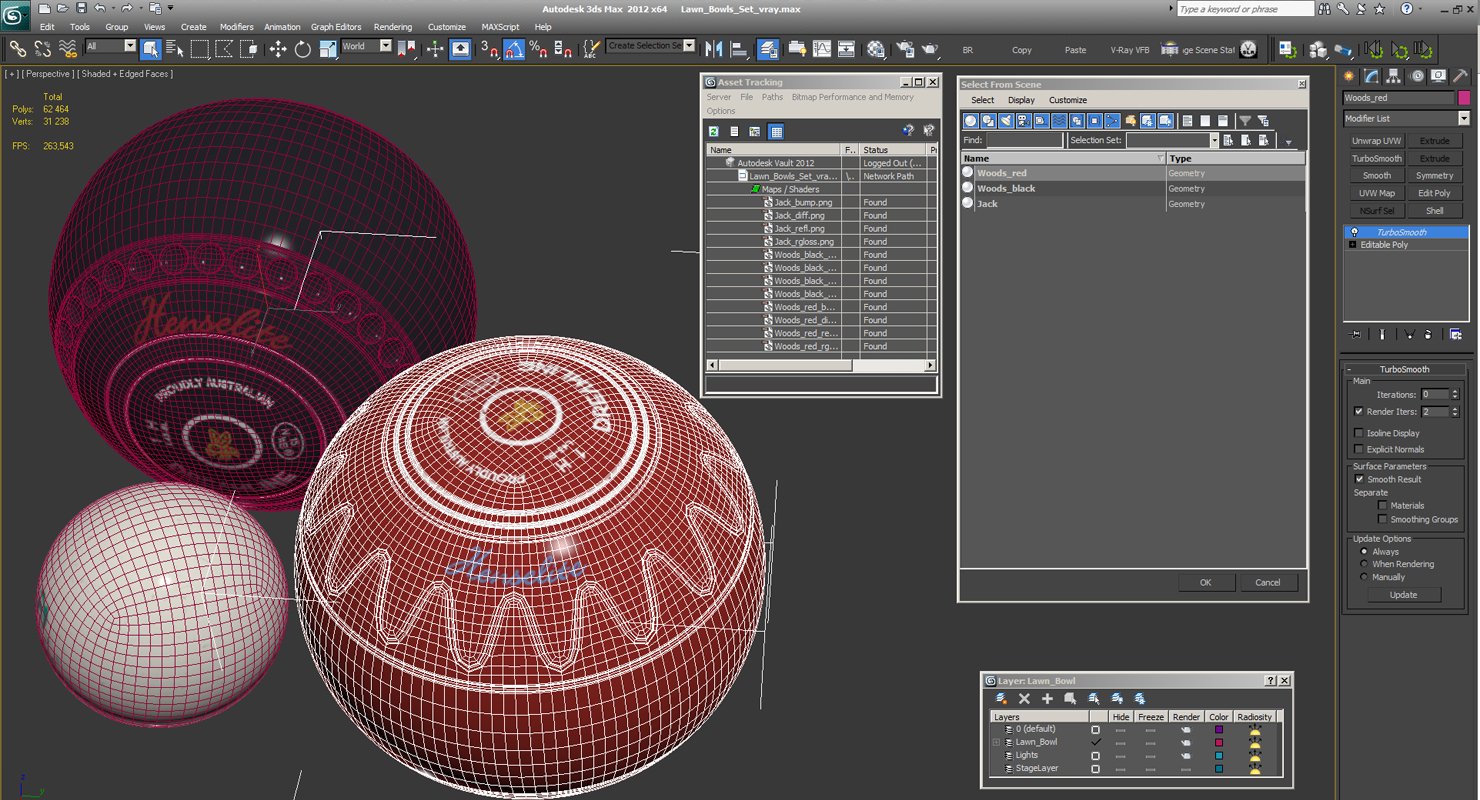Choose the Select and Move tool
The width and height of the screenshot is (1480, 800).
(x=278, y=48)
